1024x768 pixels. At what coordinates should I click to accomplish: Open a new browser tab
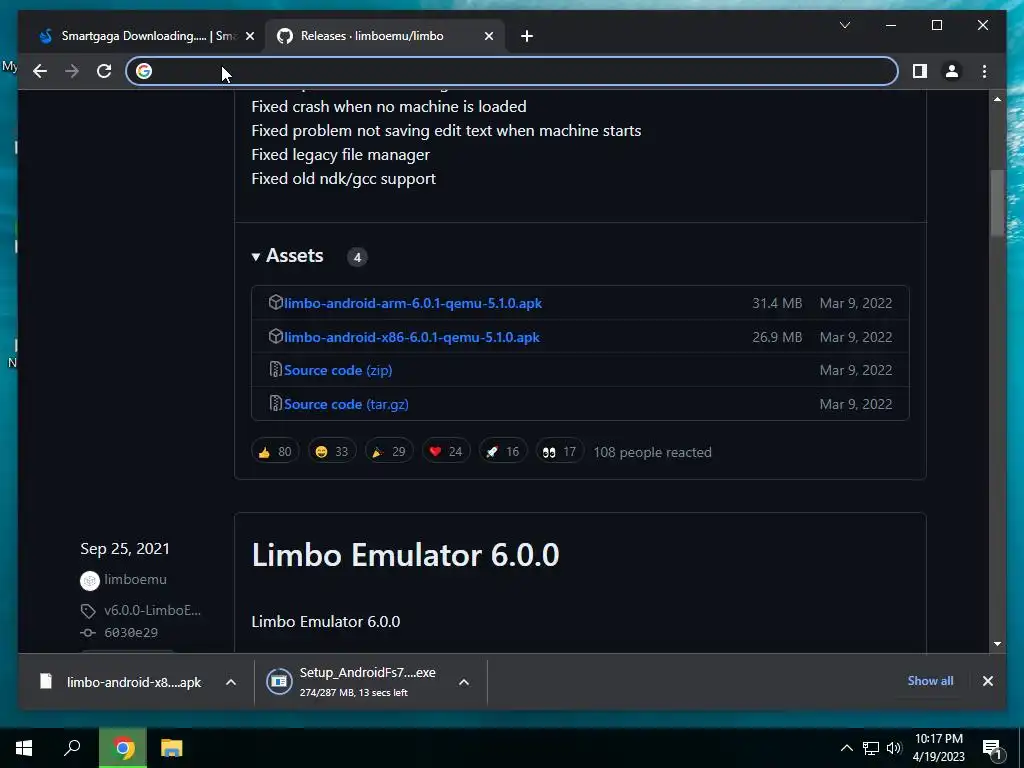527,36
